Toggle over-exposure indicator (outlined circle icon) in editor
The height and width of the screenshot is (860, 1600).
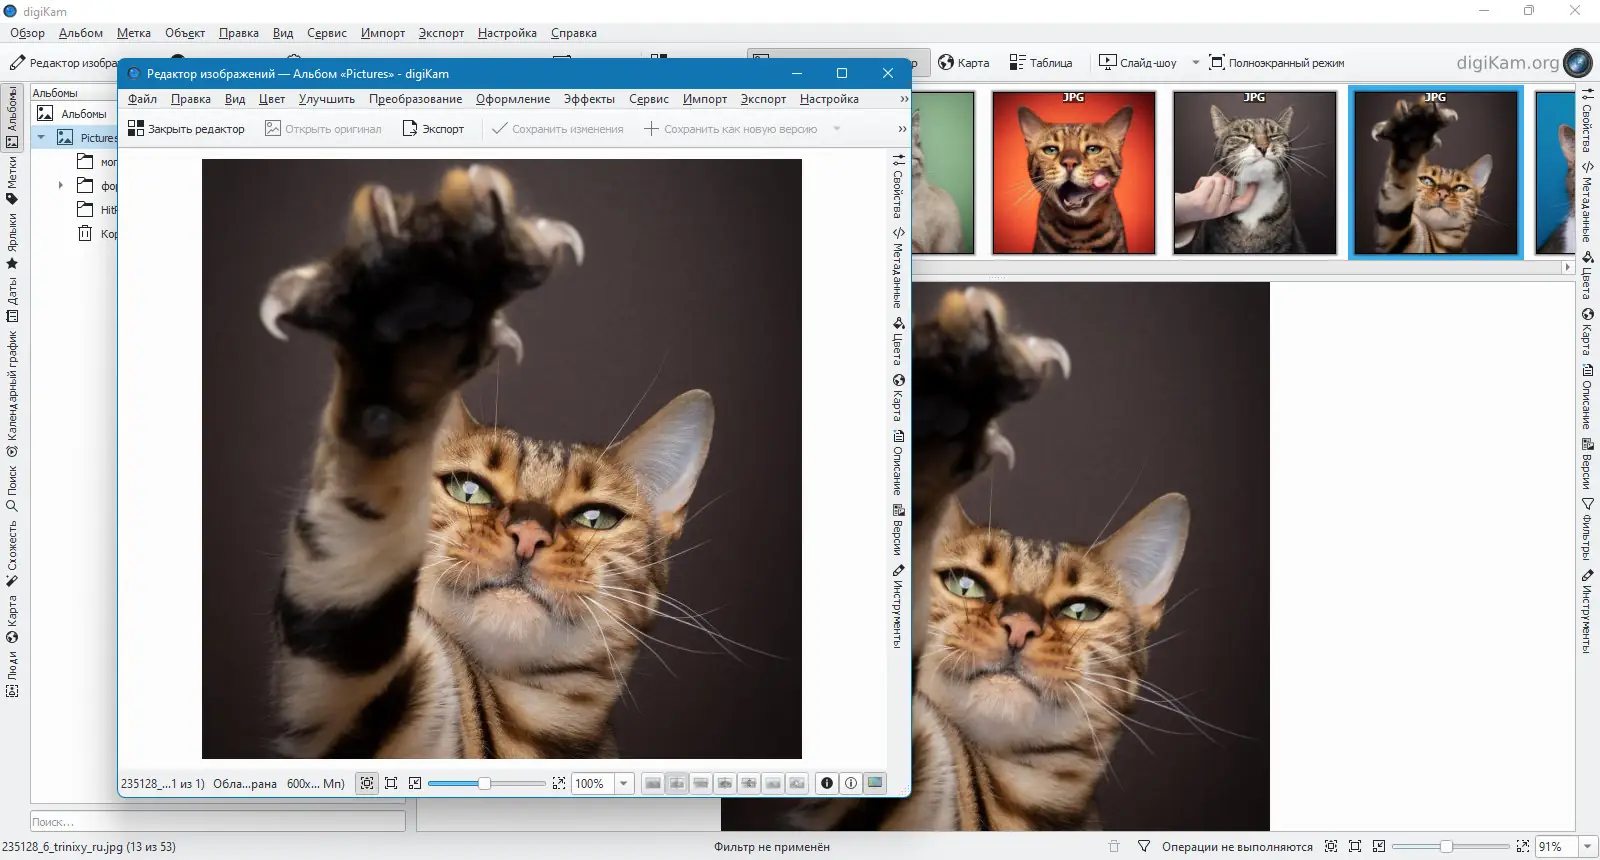click(851, 783)
